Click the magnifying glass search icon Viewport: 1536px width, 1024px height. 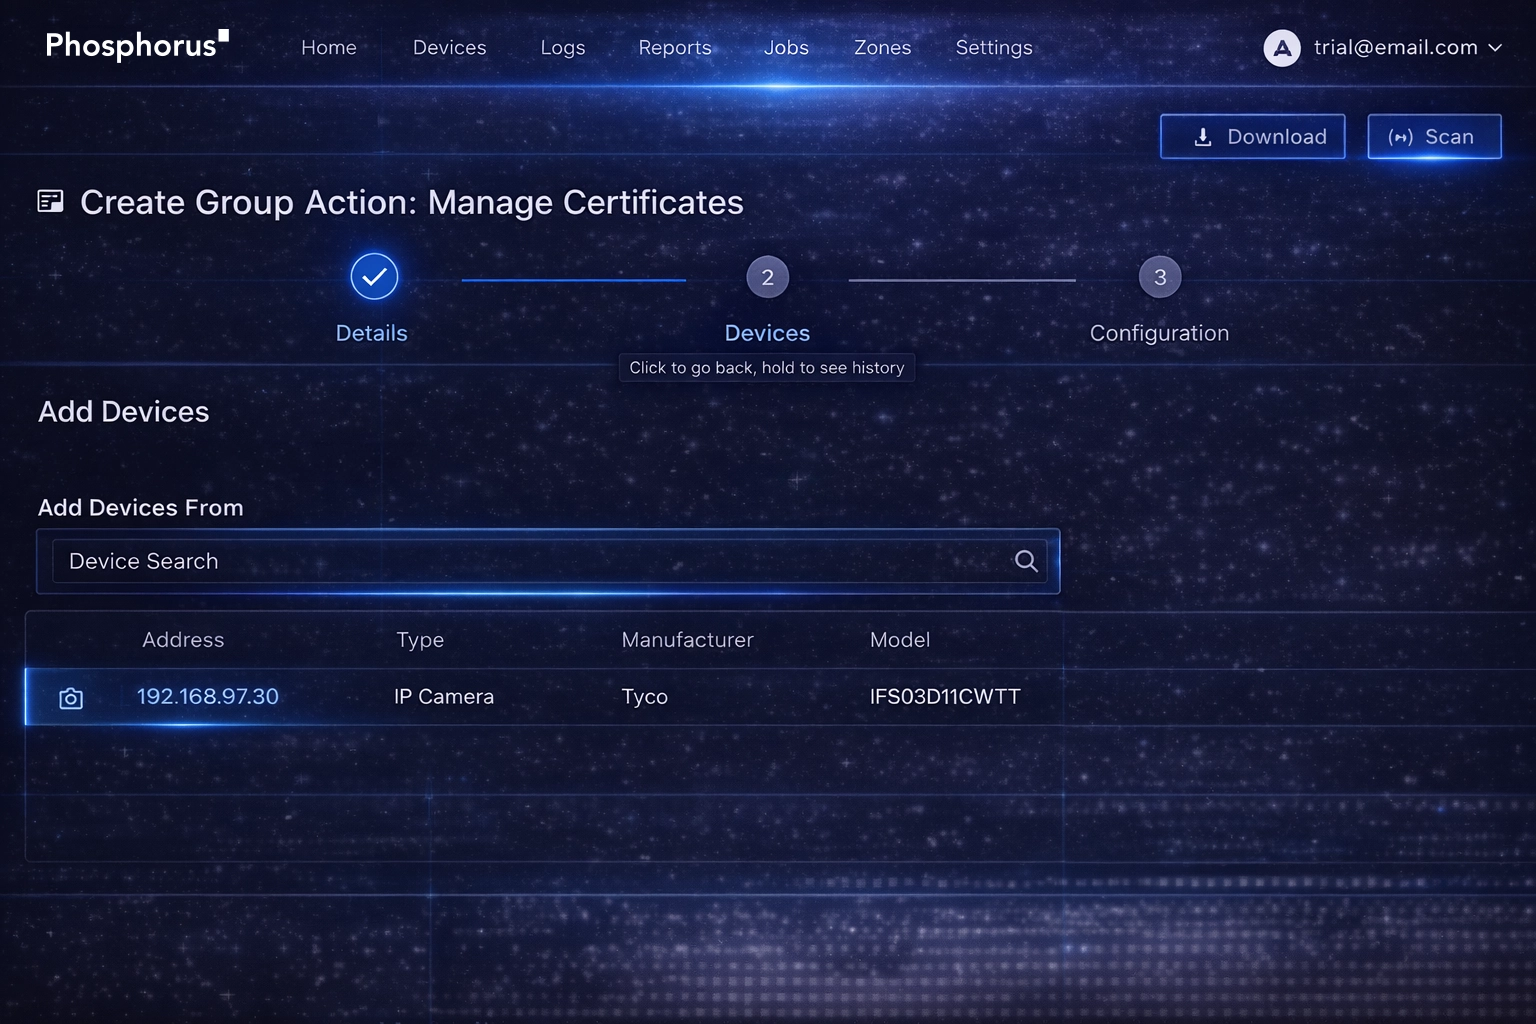pyautogui.click(x=1025, y=561)
